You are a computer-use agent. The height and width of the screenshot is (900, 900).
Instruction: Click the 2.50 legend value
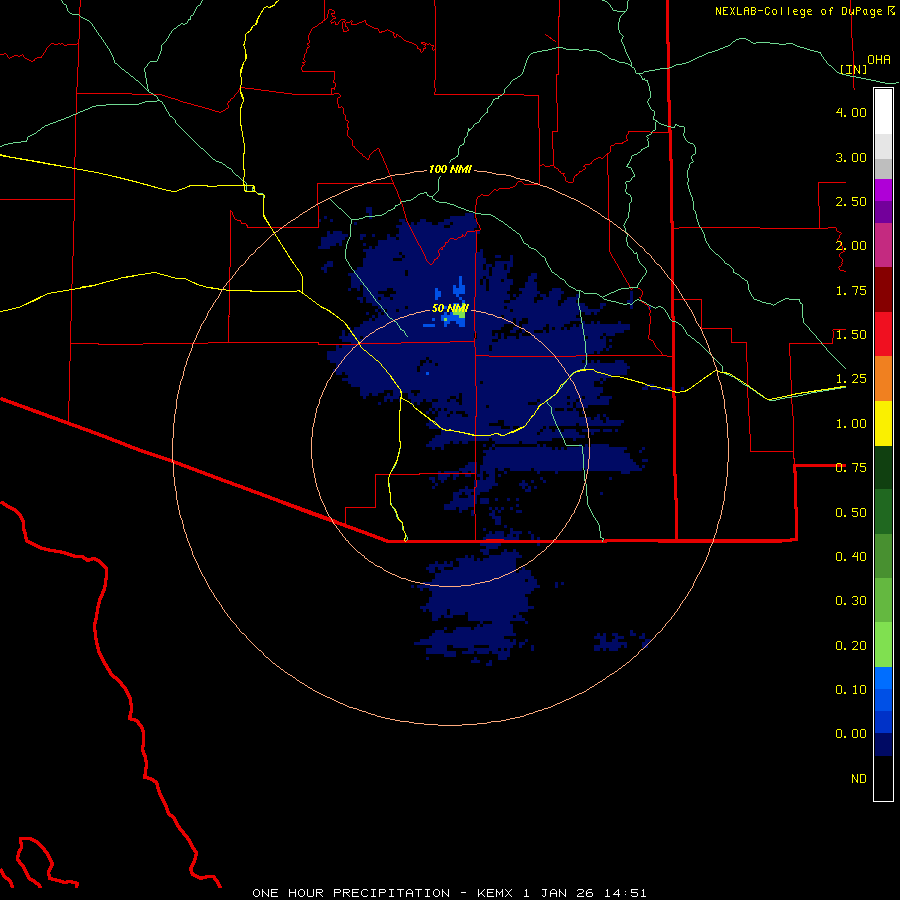pos(851,201)
